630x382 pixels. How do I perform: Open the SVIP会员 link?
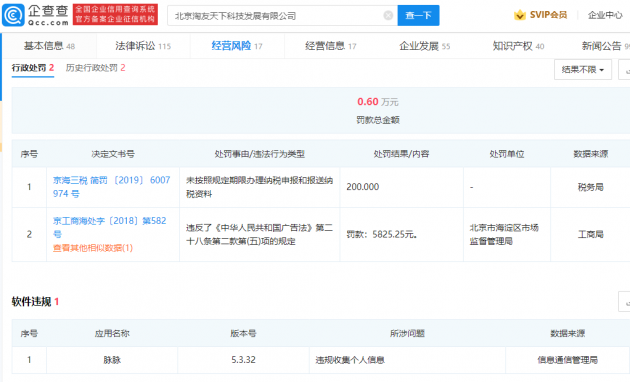point(548,15)
